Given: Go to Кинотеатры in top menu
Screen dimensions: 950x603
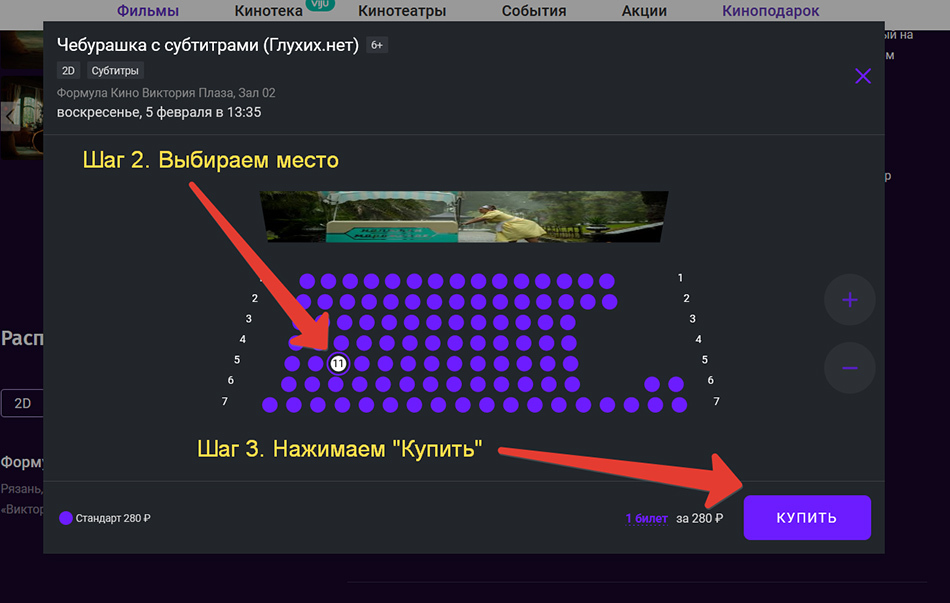Looking at the screenshot, I should pos(402,10).
